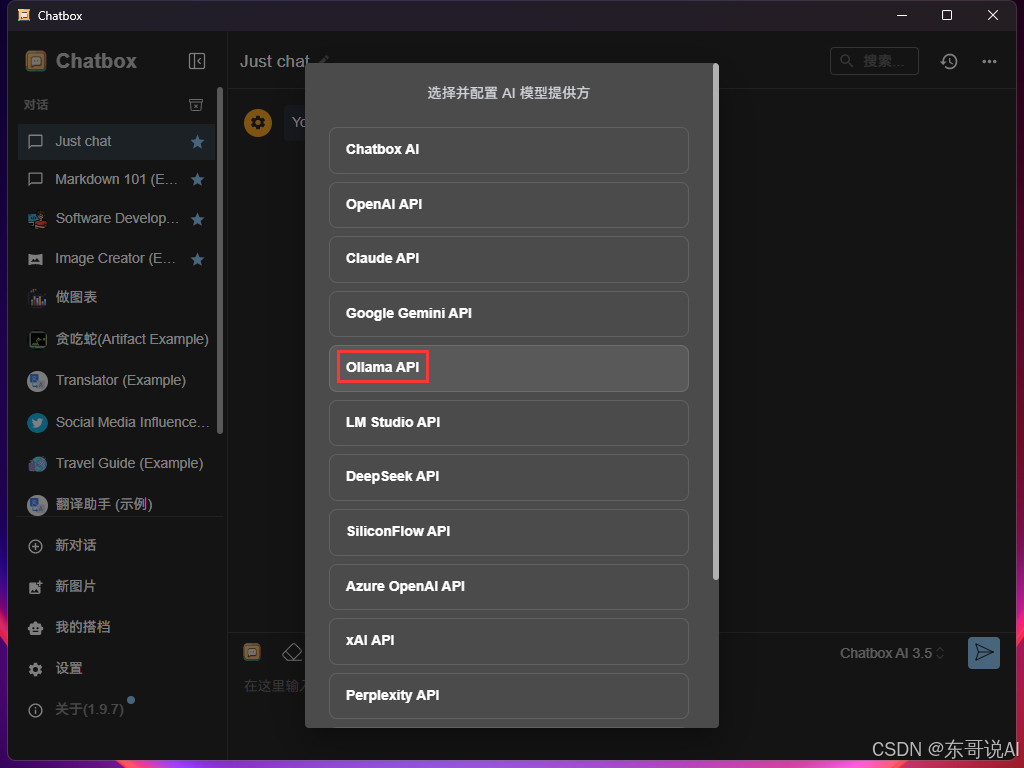Open the three-dot more menu

[989, 61]
